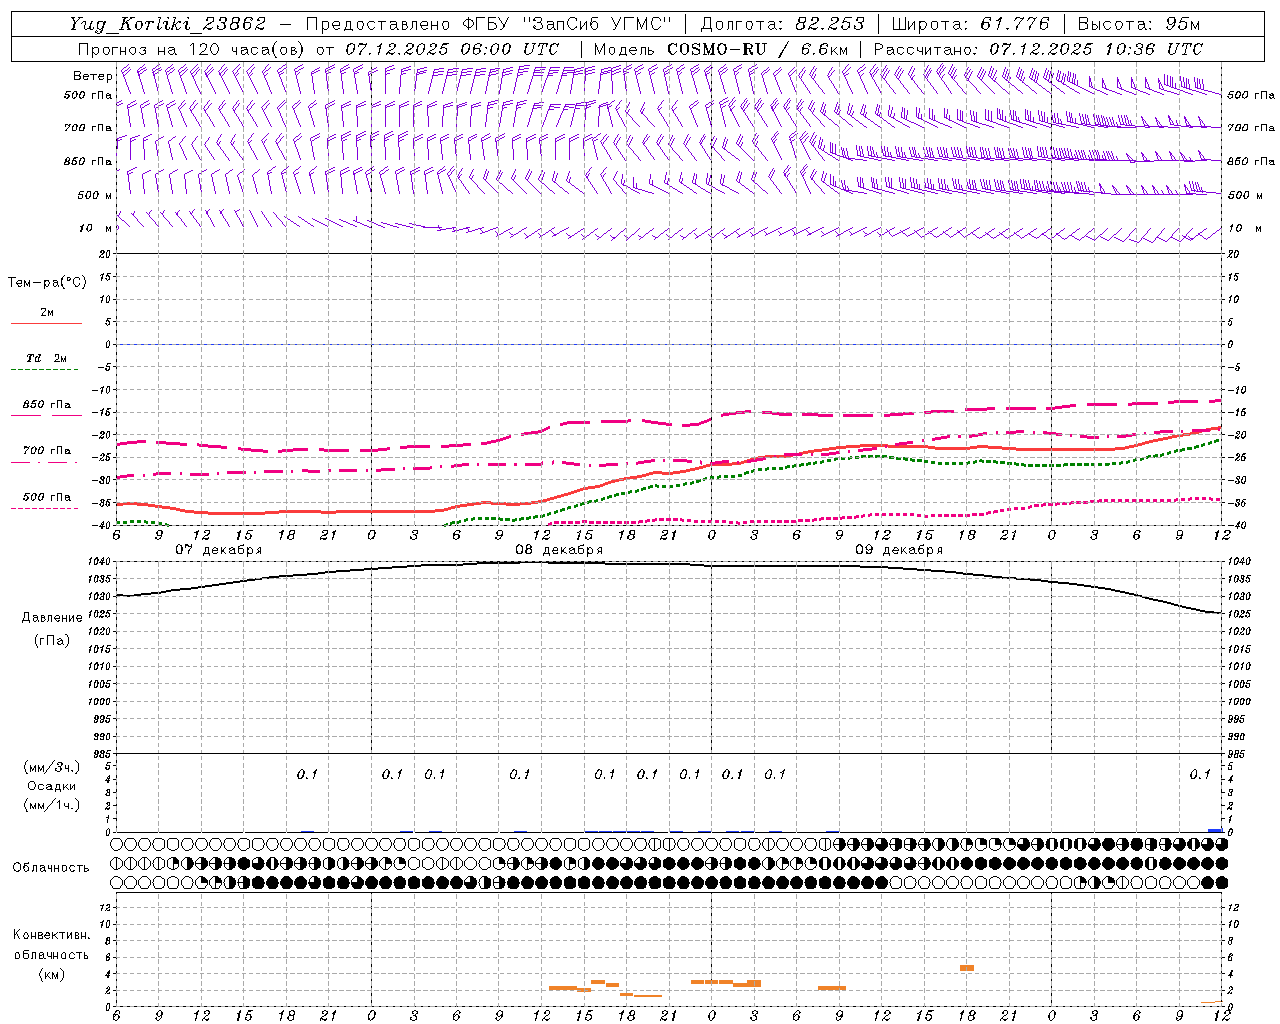Select the final 0.1 precipitation value on 10 December

coord(1200,774)
